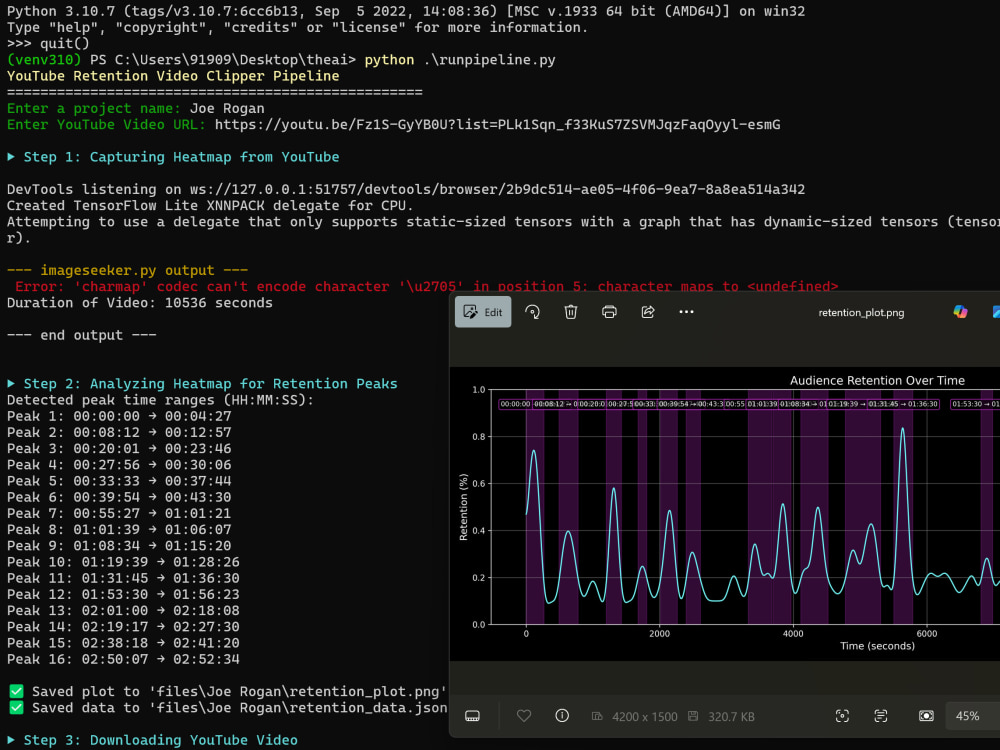1000x750 pixels.
Task: Rotate the image using the rotate icon
Action: coord(533,312)
